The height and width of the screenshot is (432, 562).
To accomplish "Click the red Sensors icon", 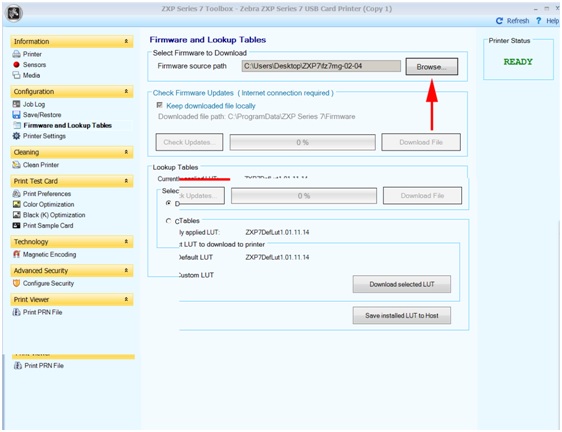I will coord(16,65).
